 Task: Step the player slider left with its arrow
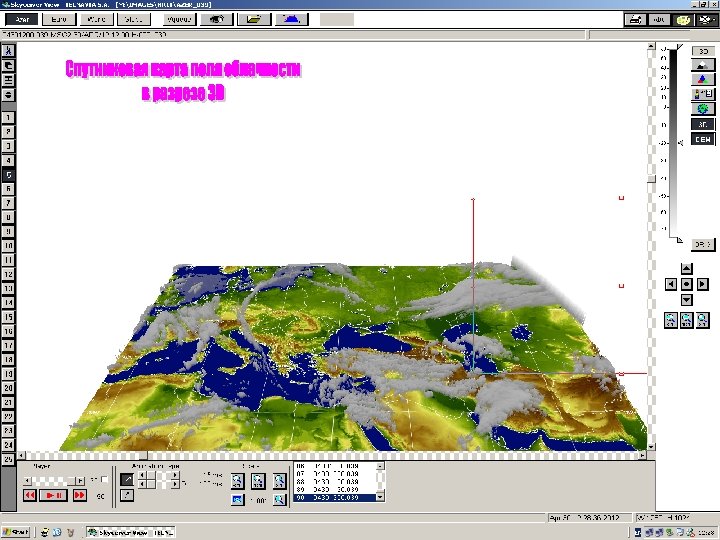pos(27,481)
